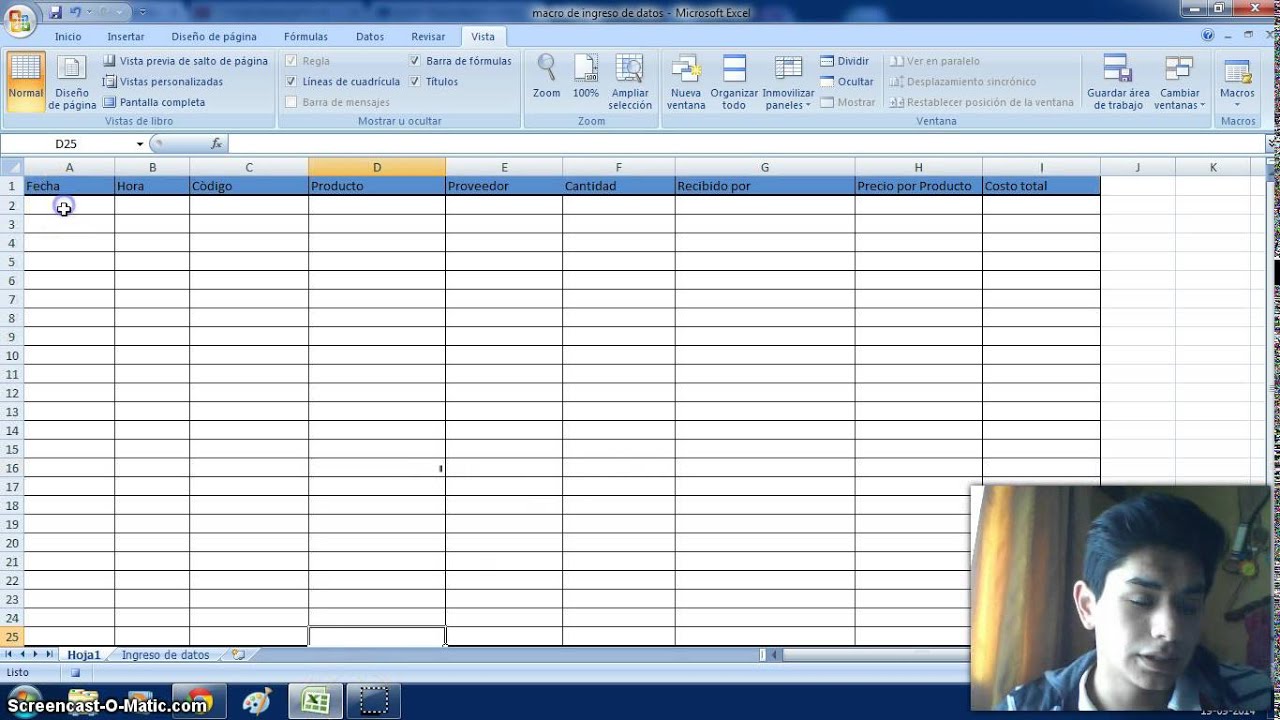Save workbook from quick access toolbar
1280x720 pixels.
tap(55, 12)
